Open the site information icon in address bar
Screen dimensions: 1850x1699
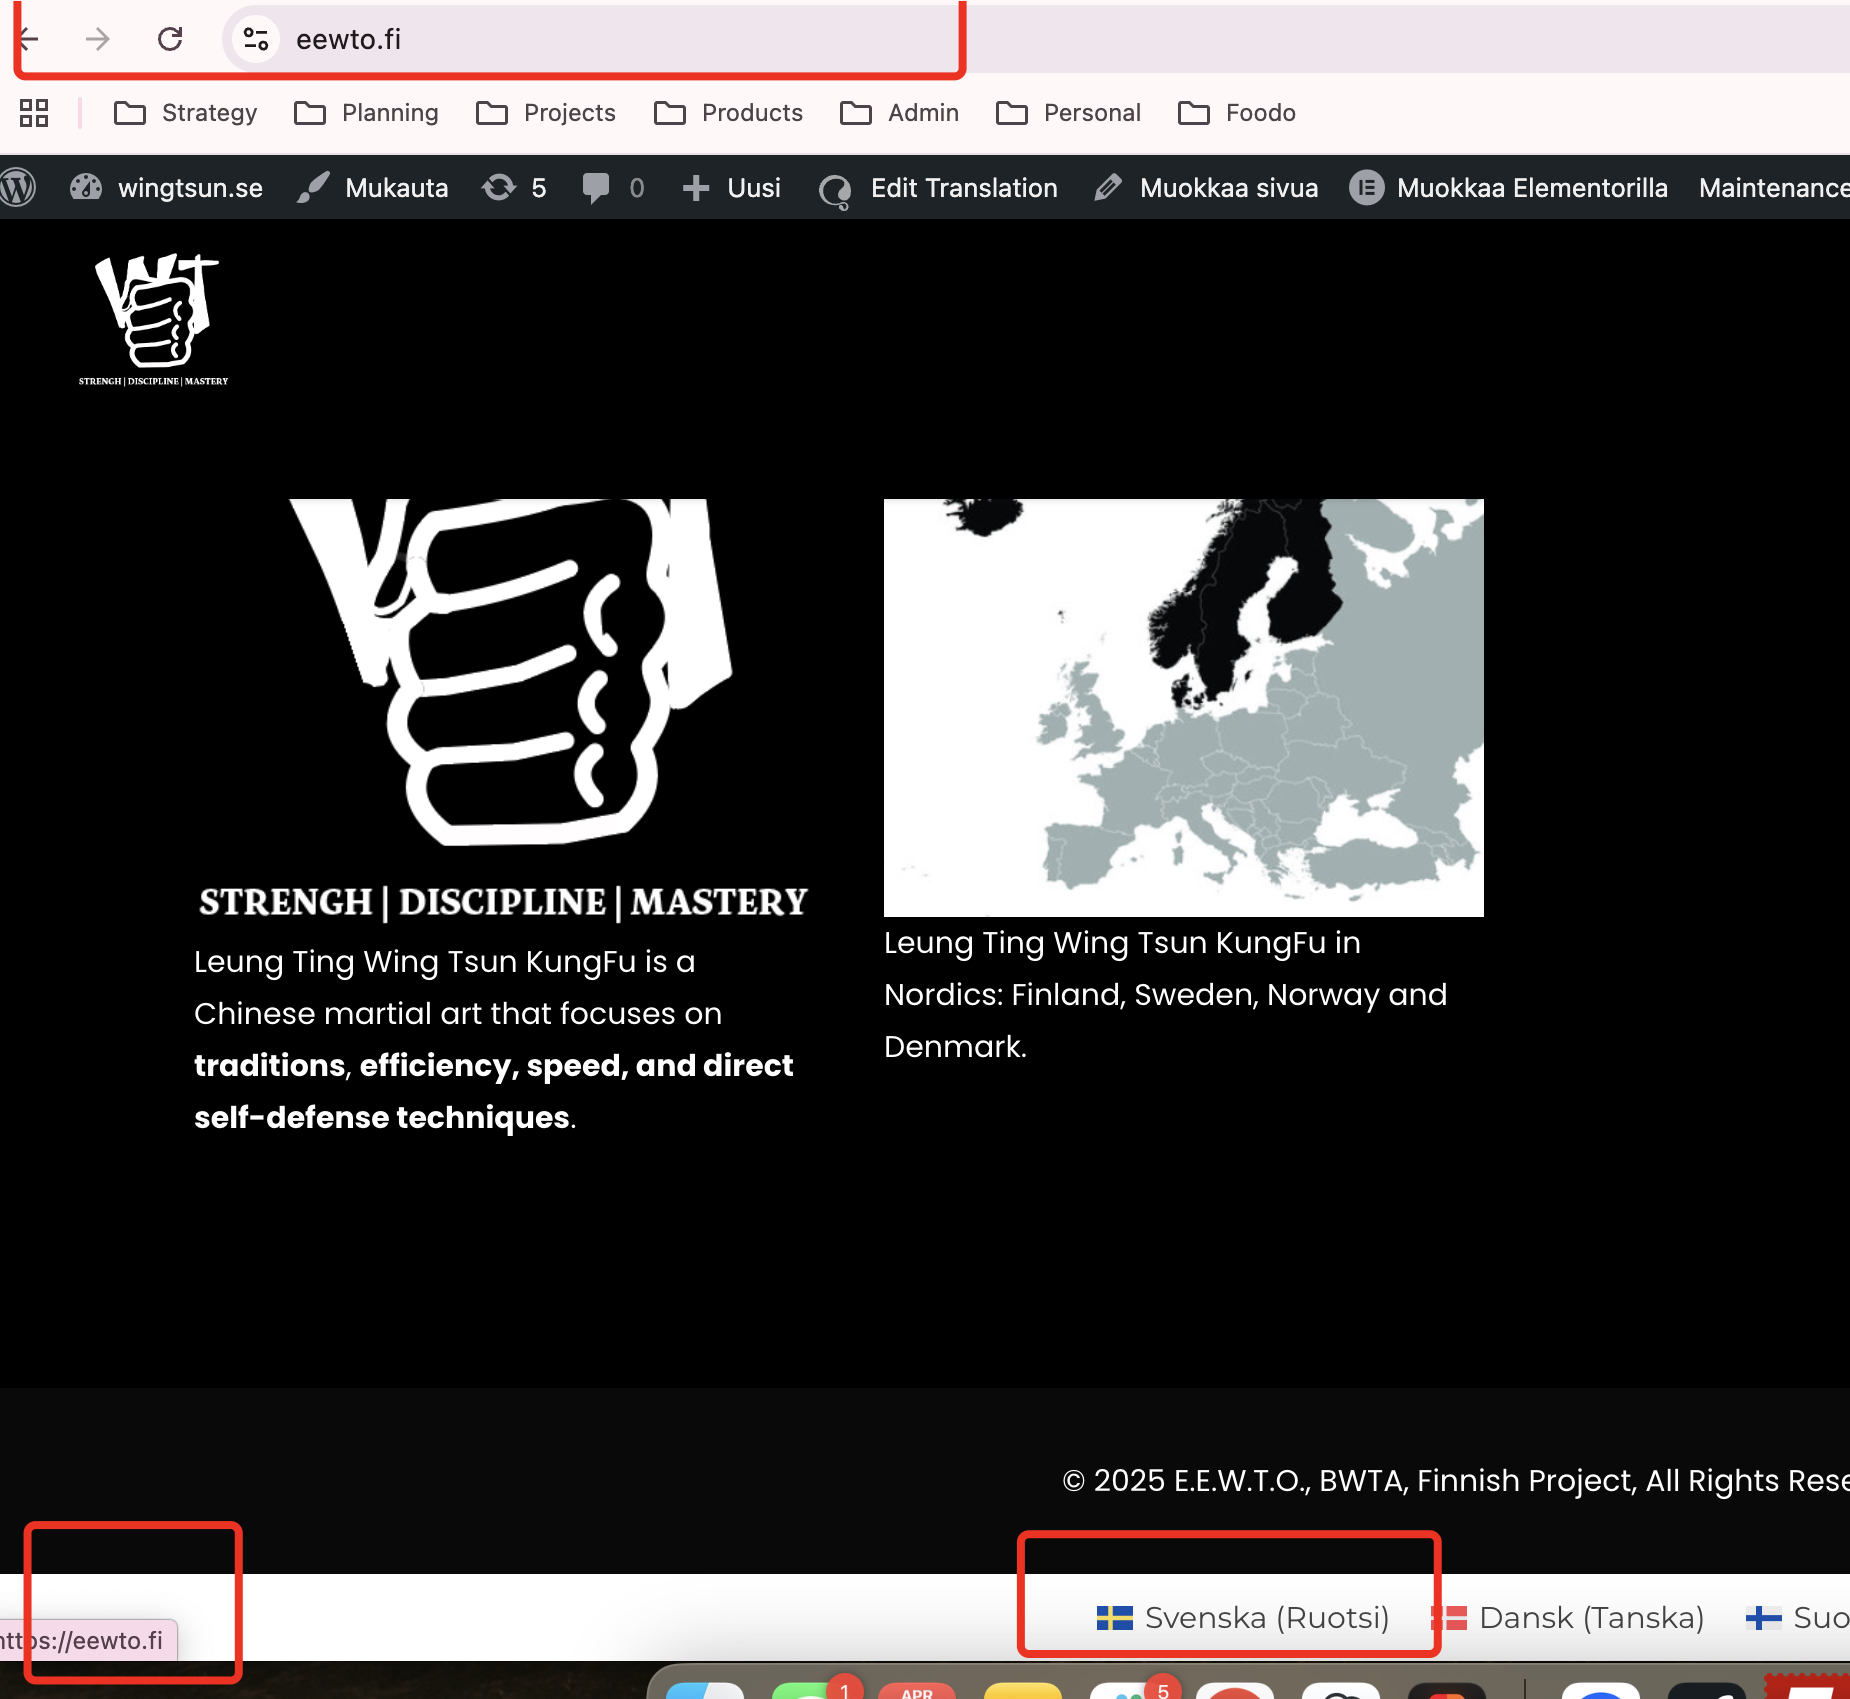tap(256, 39)
